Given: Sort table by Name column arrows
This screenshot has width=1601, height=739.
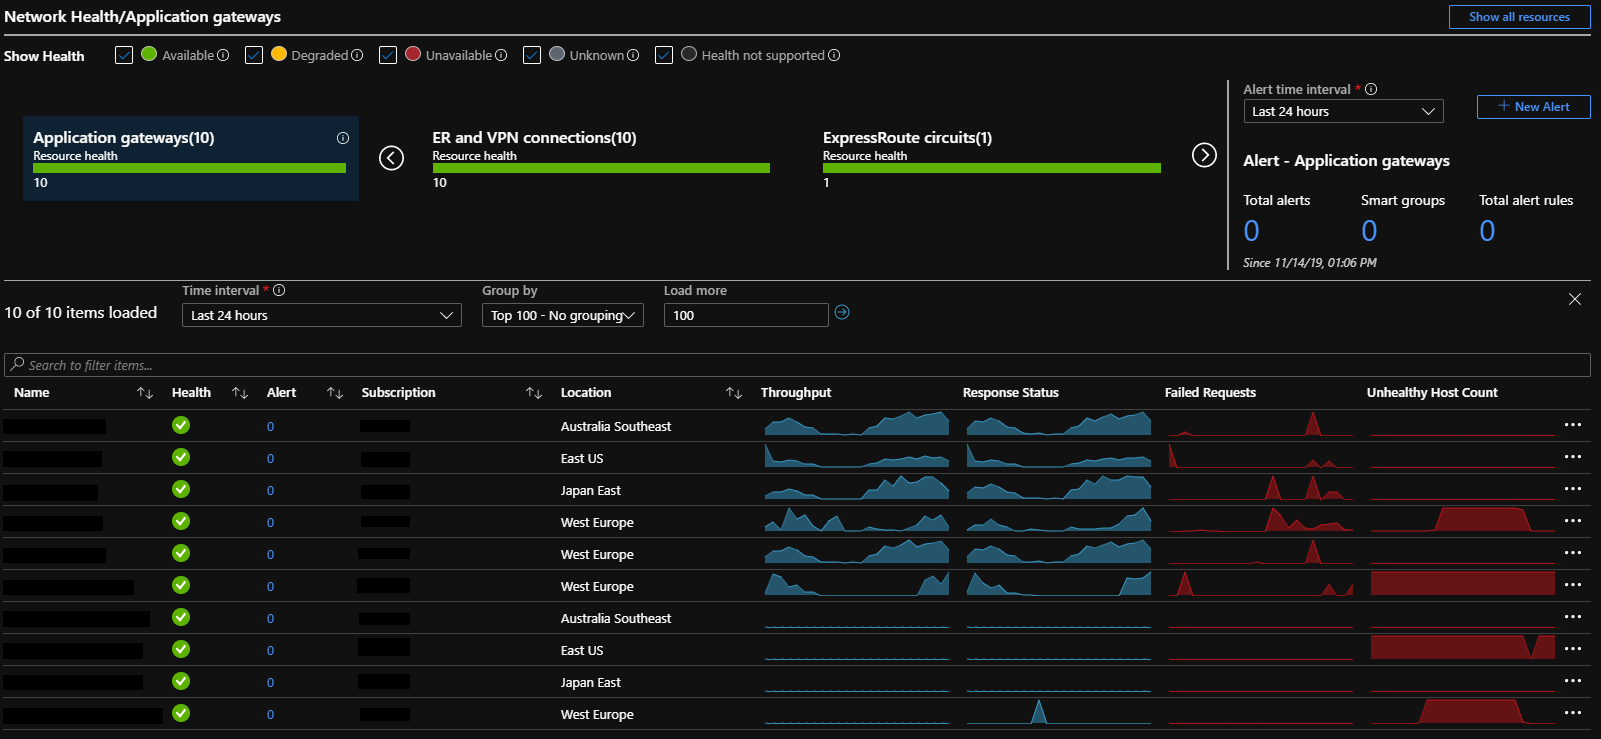Looking at the screenshot, I should [145, 393].
